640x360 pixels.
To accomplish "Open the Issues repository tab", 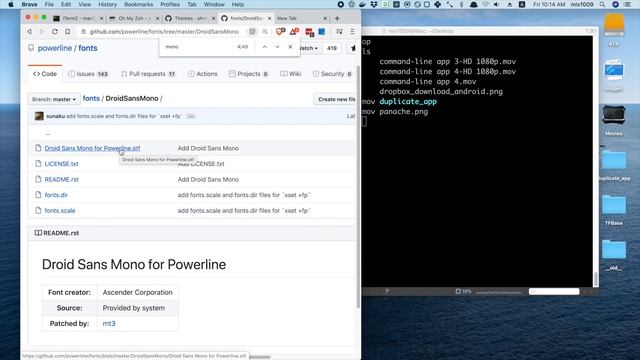I will [x=88, y=74].
